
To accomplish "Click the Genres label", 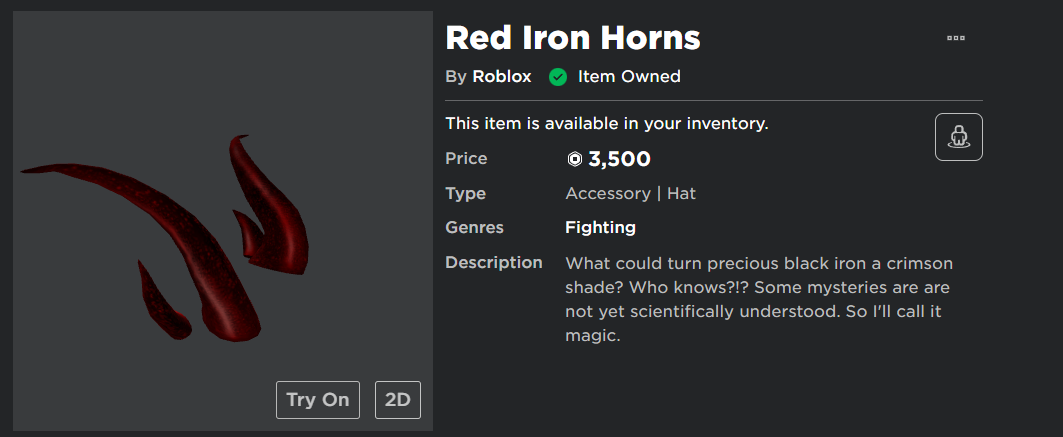I will 475,228.
